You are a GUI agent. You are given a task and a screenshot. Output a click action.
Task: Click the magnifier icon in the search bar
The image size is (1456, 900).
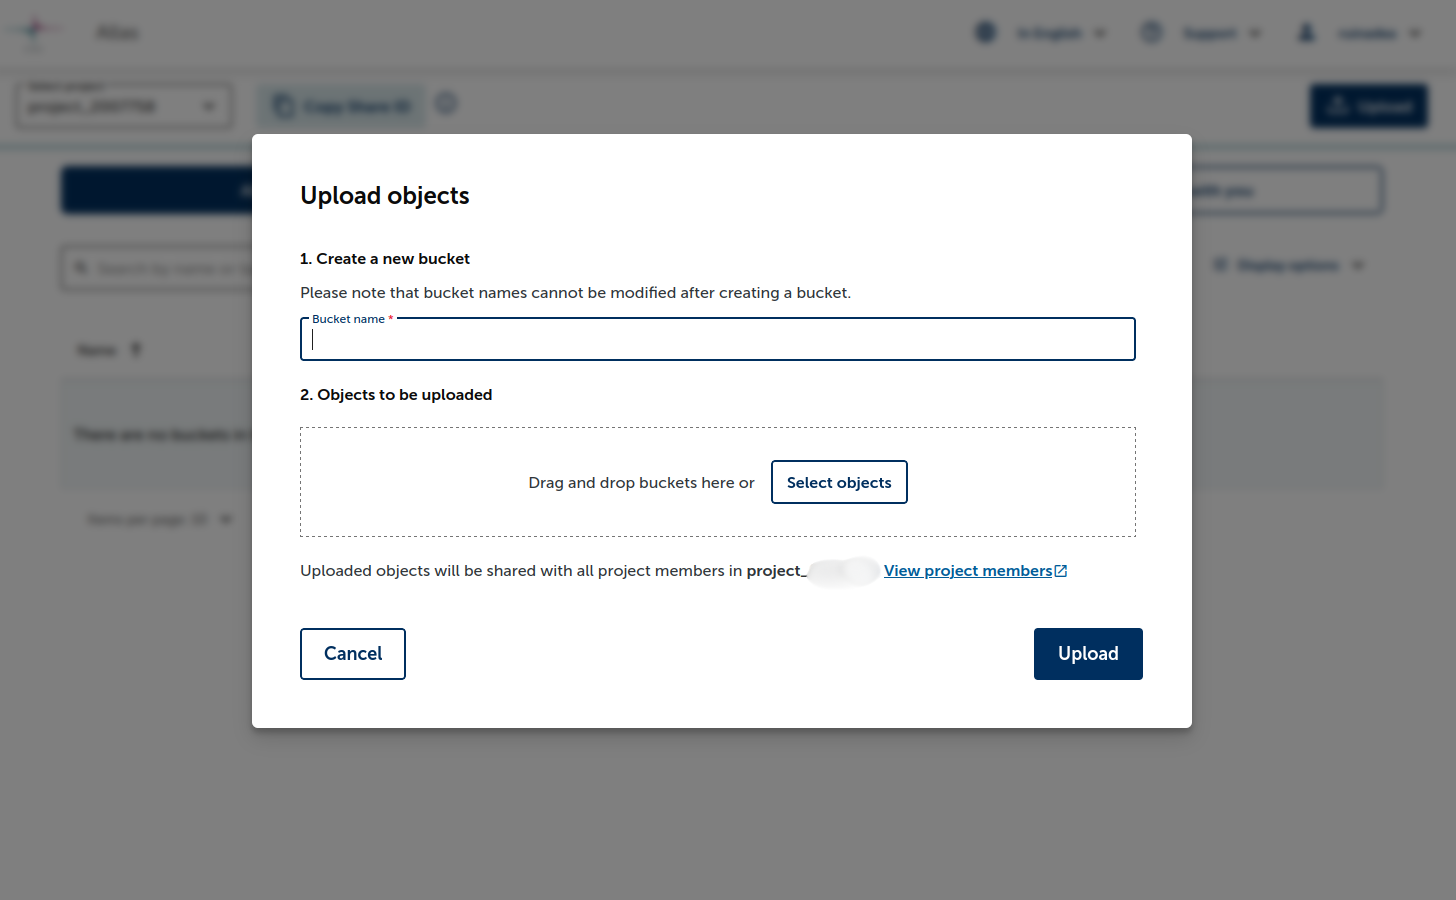pyautogui.click(x=82, y=268)
